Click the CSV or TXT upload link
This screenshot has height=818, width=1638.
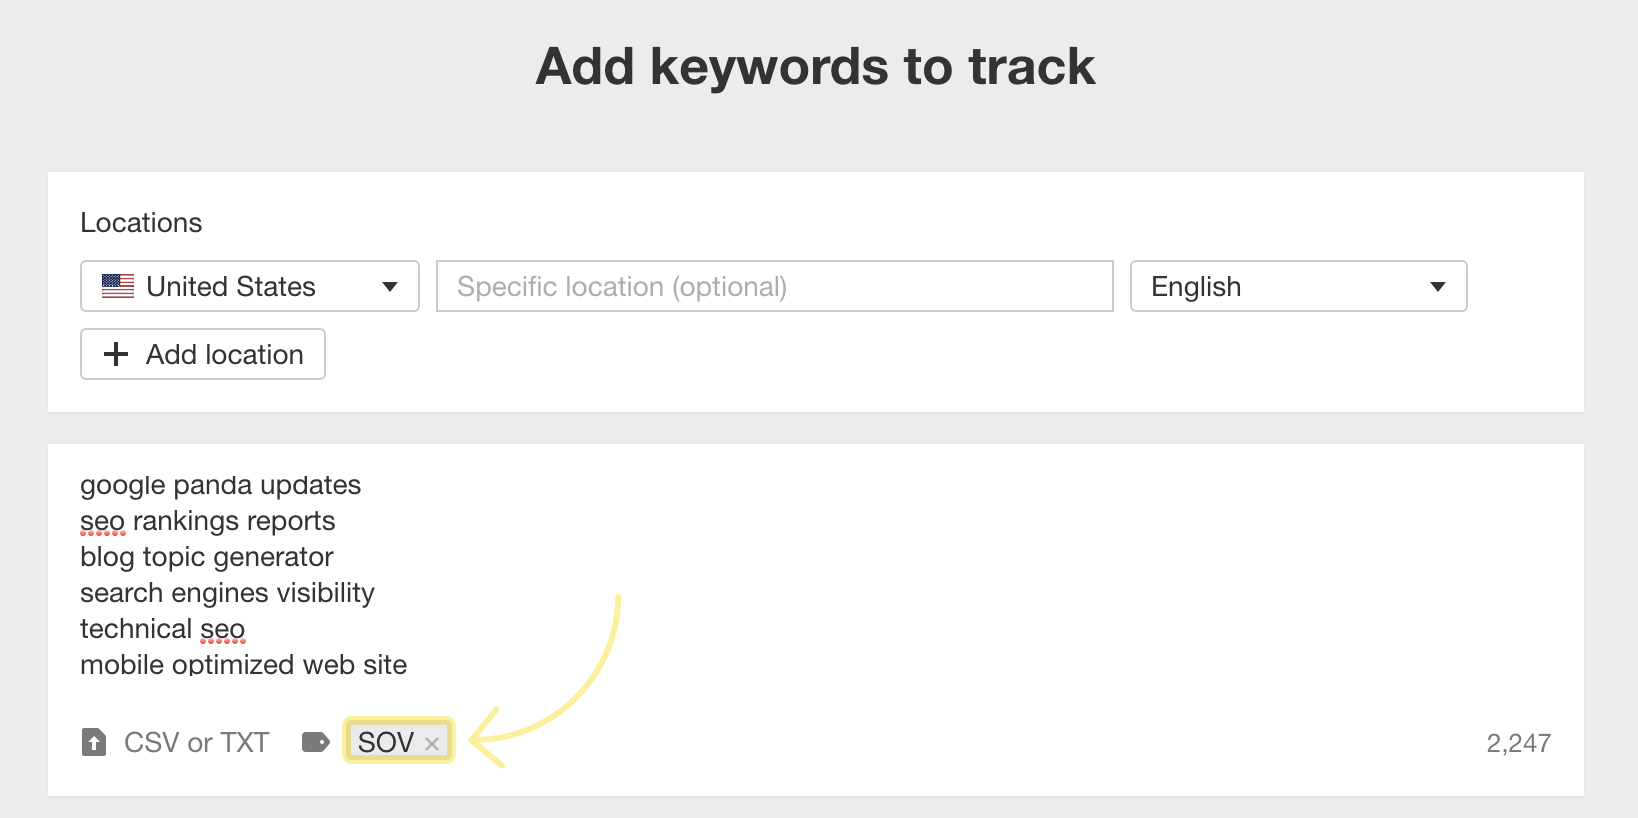click(x=196, y=742)
